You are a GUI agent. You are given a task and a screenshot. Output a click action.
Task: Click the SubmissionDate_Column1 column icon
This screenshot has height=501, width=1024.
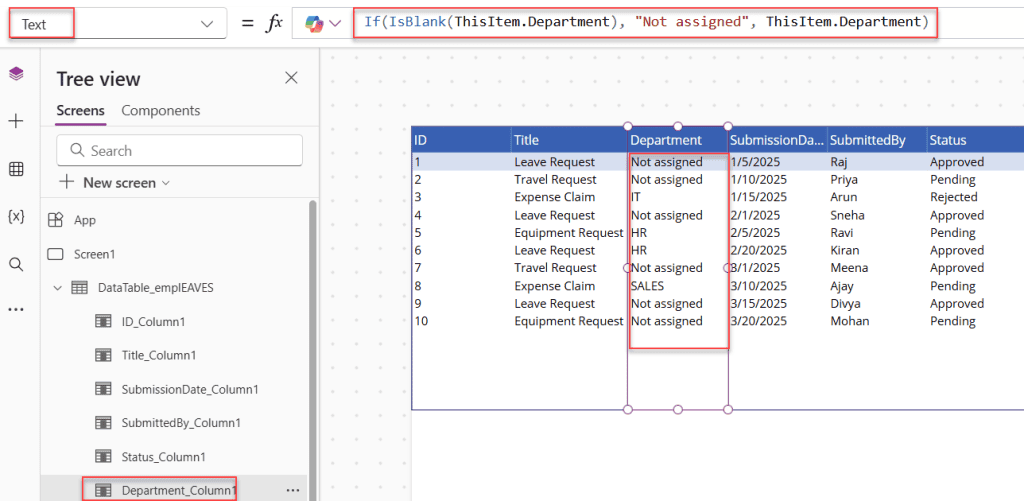click(103, 389)
